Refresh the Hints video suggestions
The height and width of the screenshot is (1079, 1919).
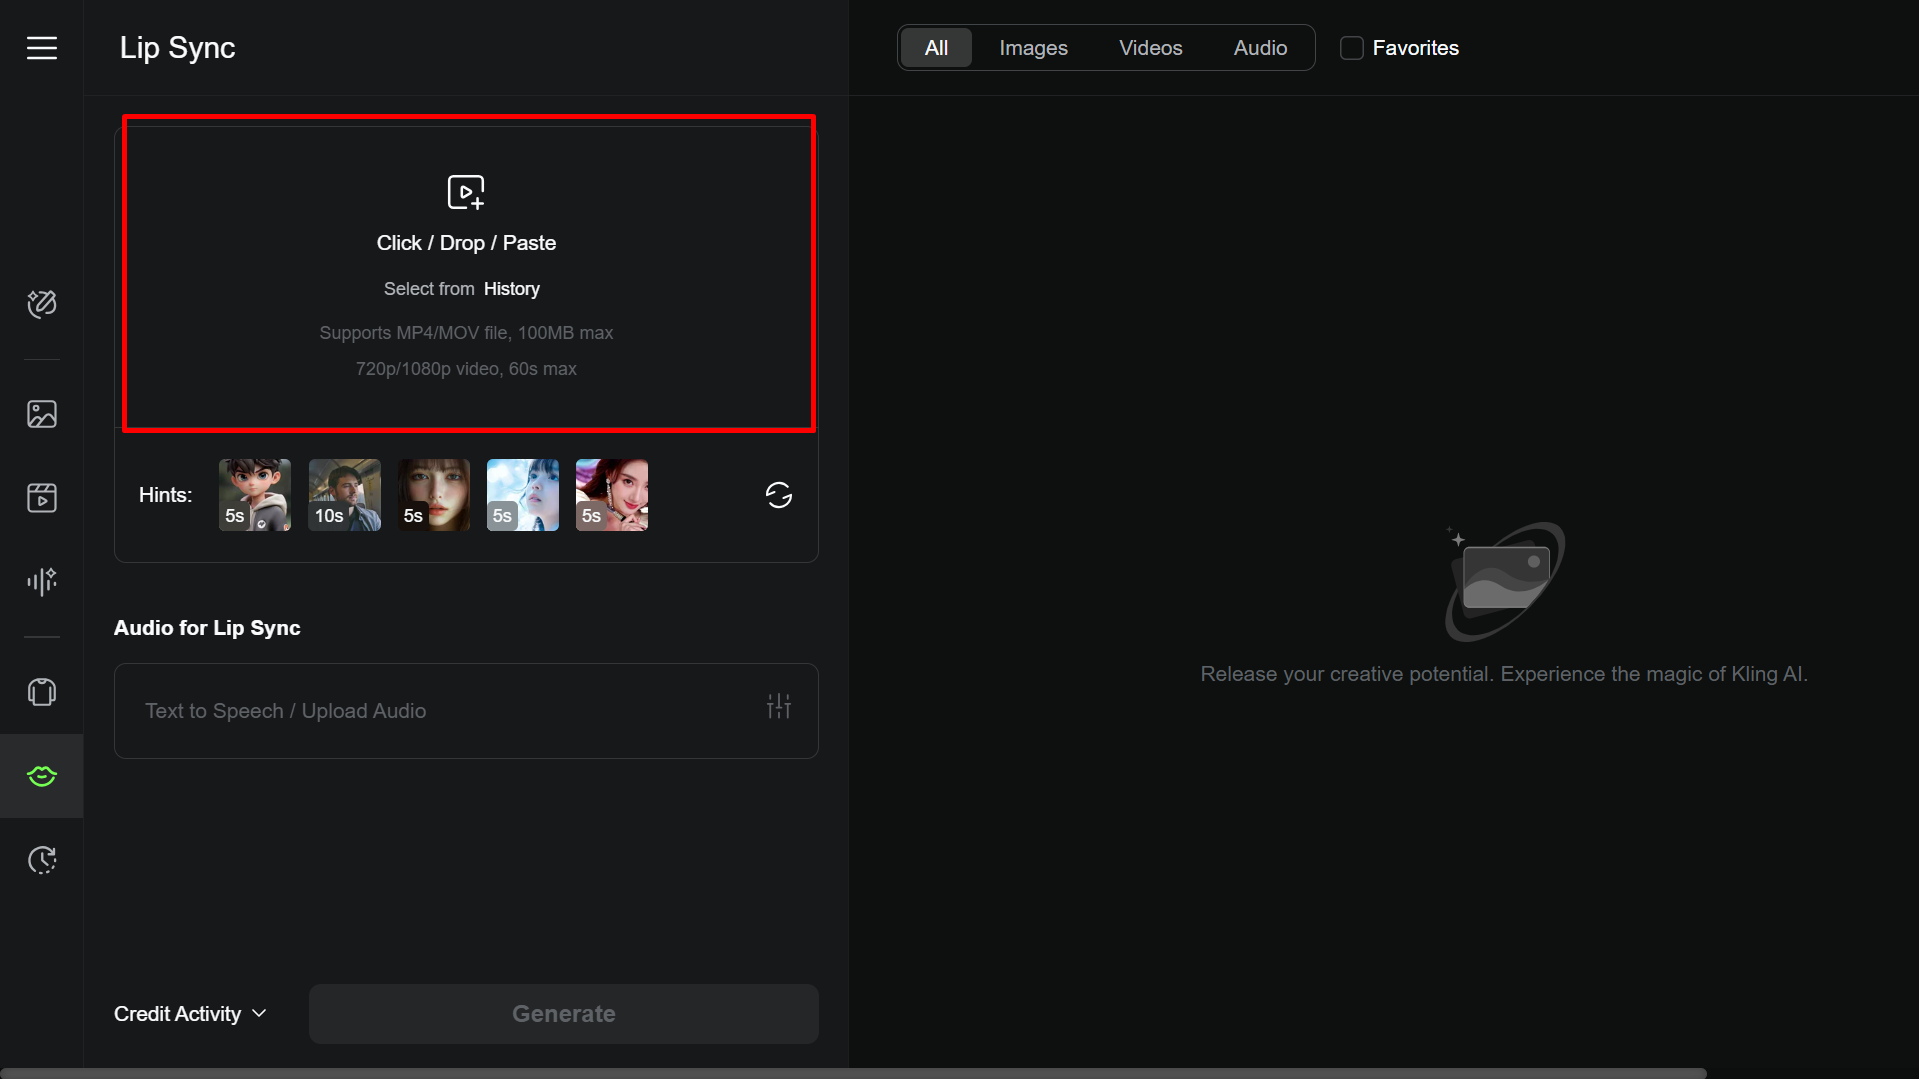pos(778,495)
